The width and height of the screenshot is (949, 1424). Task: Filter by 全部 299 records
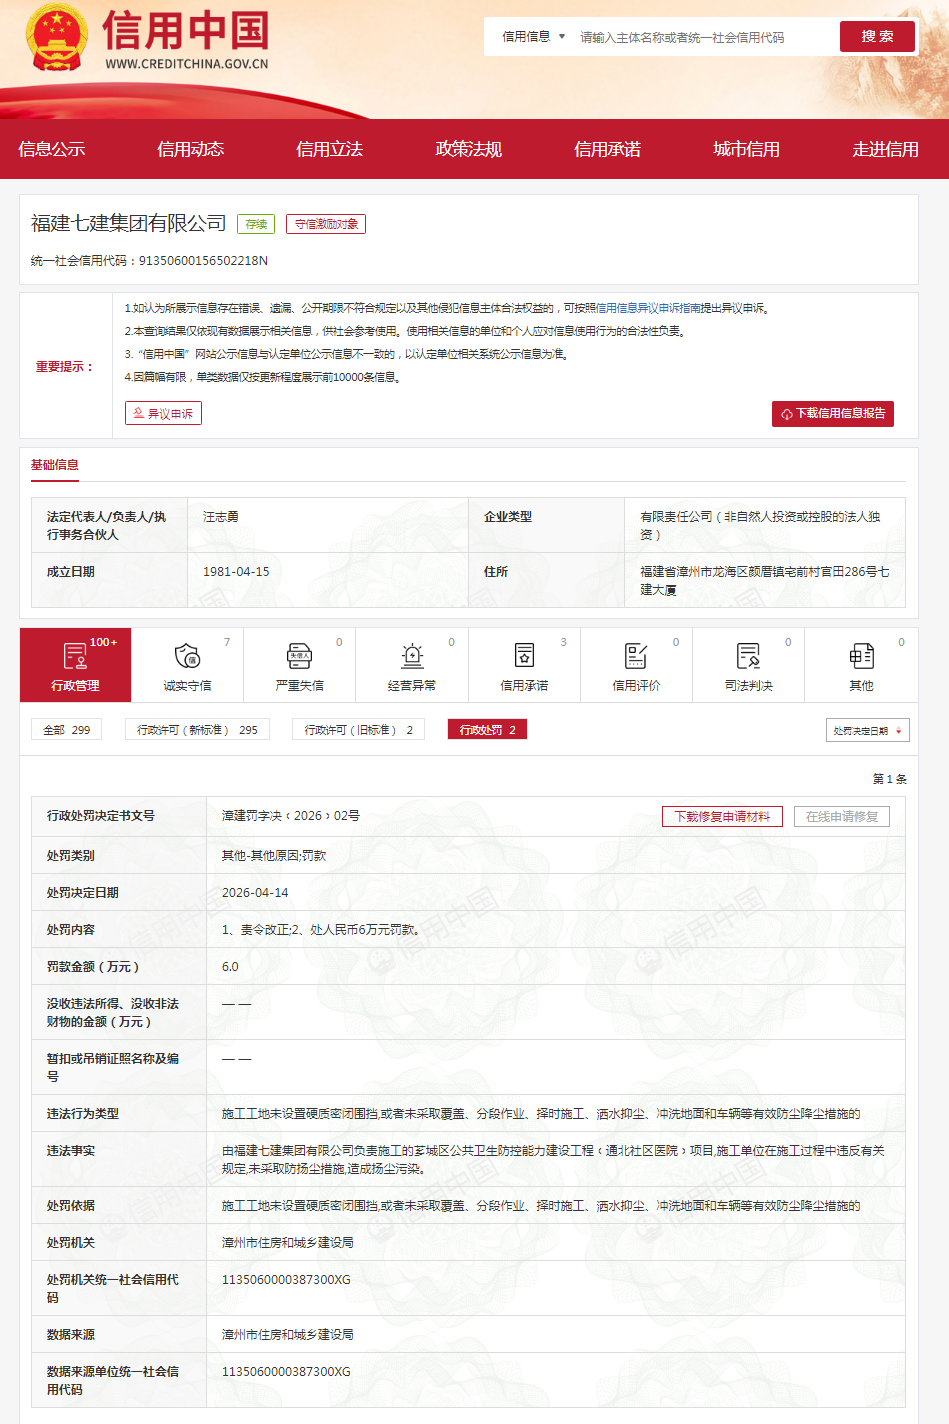pos(66,730)
